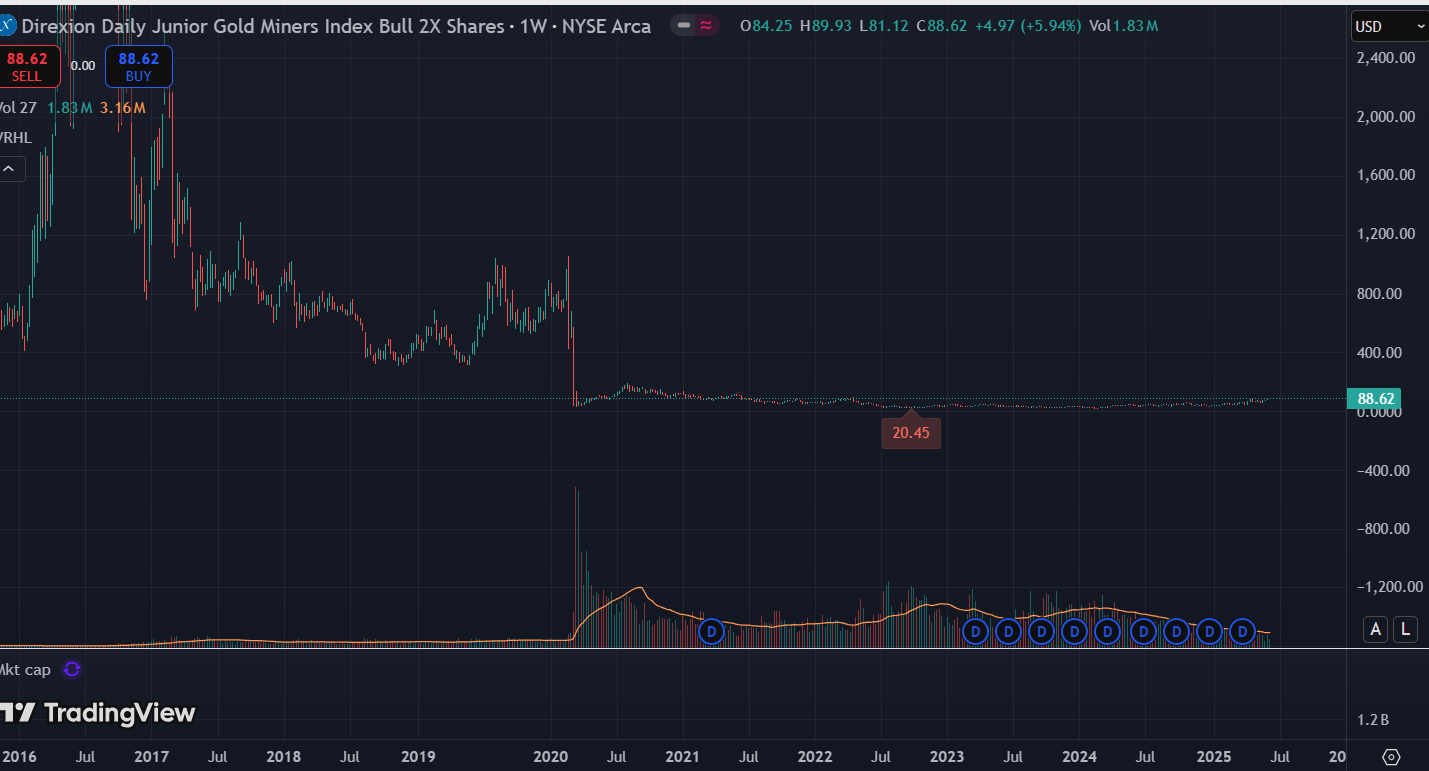
Task: Click the C88.62 close value in the header
Action: coord(940,26)
